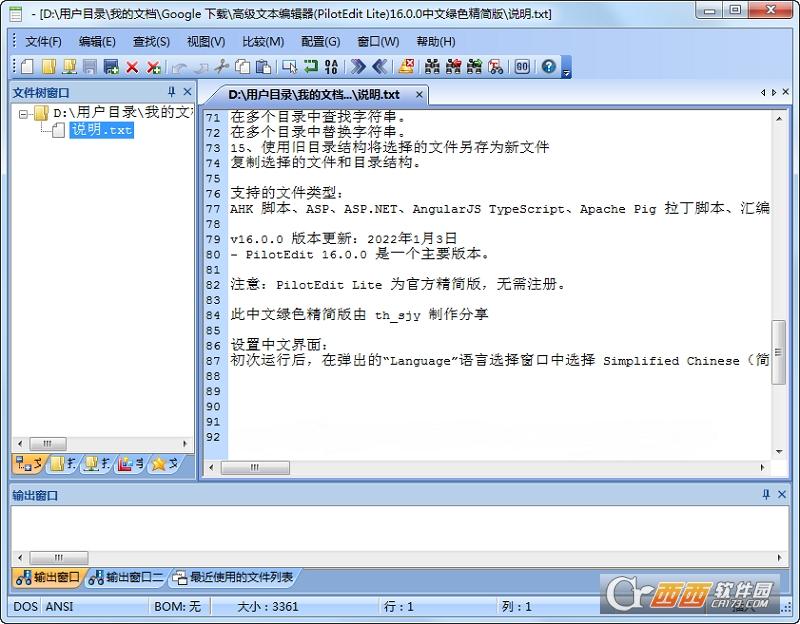This screenshot has width=800, height=624.
Task: Click the editor scroll-down arrow
Action: click(779, 452)
